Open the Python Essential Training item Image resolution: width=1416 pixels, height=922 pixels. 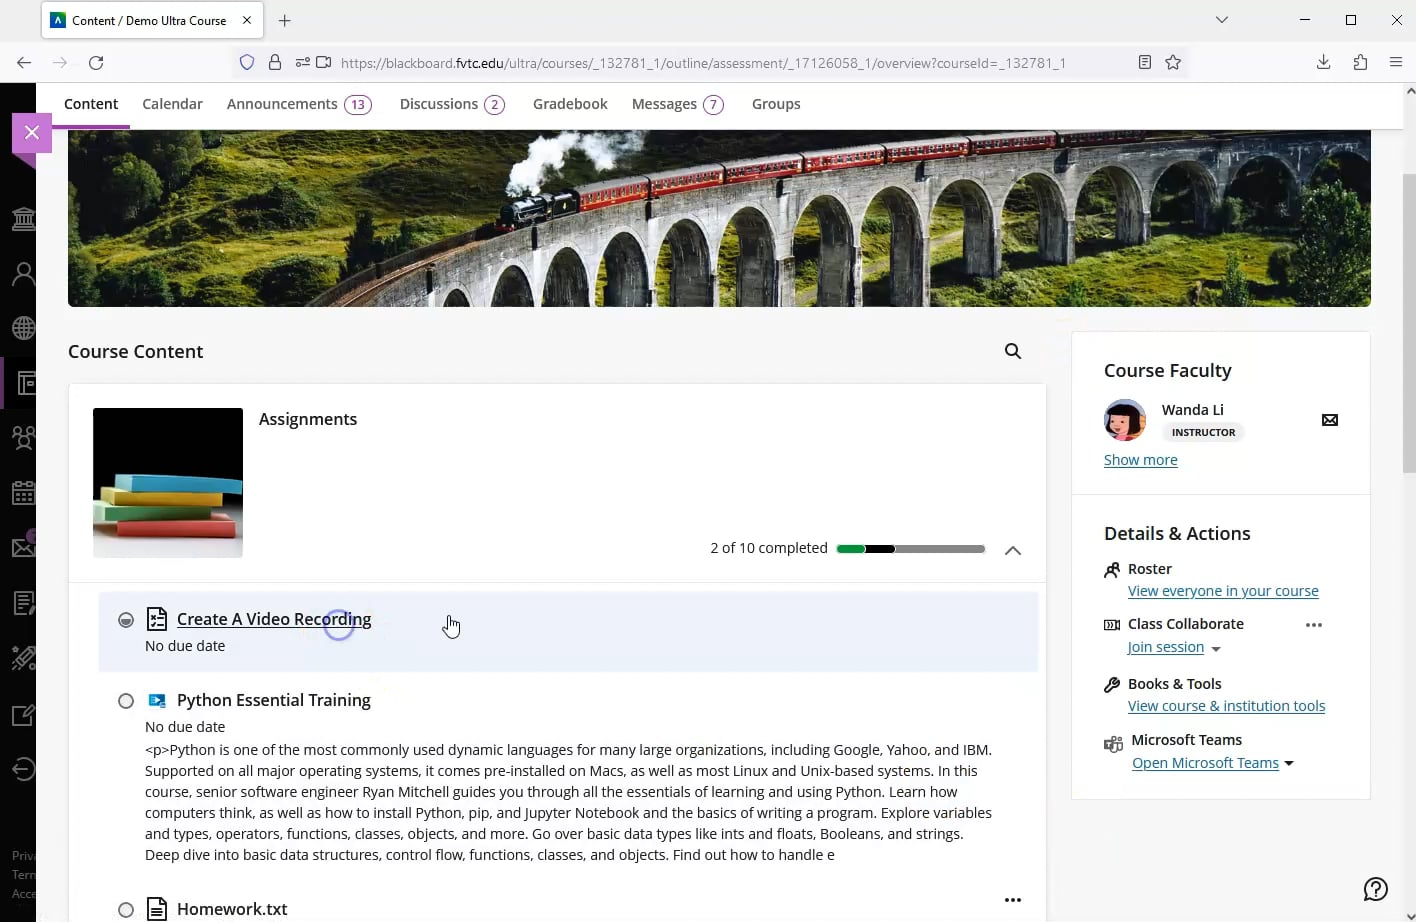click(274, 700)
